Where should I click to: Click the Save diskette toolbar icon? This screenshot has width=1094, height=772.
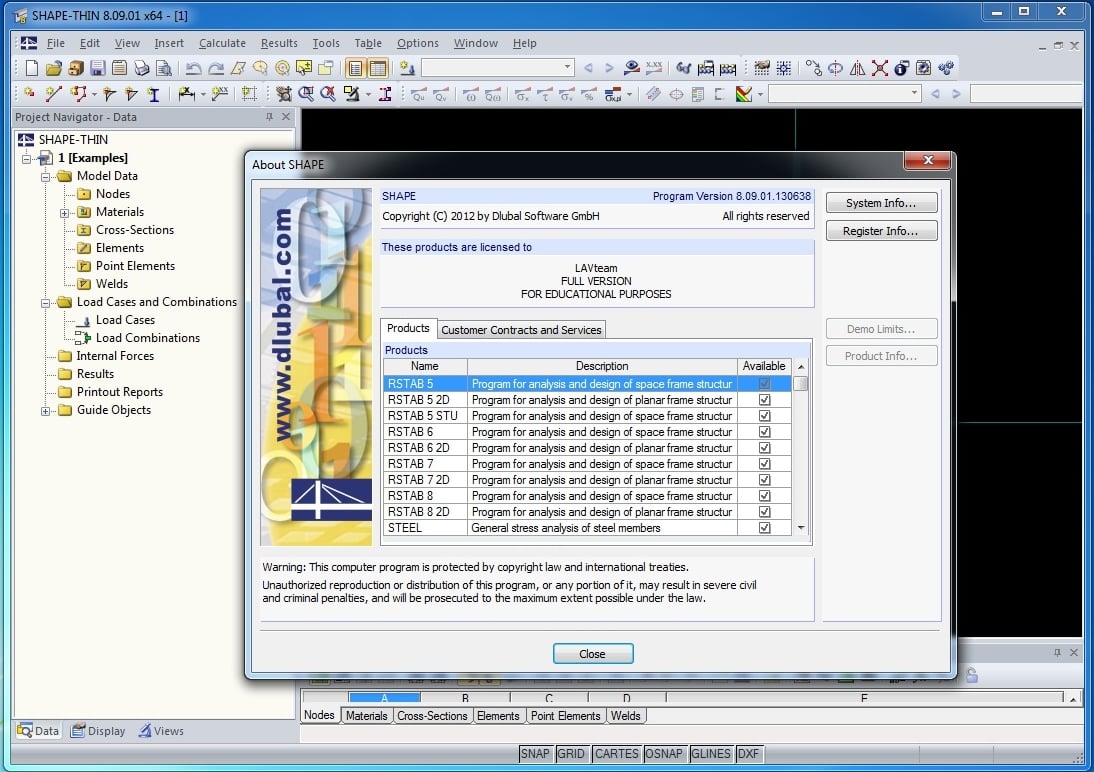coord(97,68)
